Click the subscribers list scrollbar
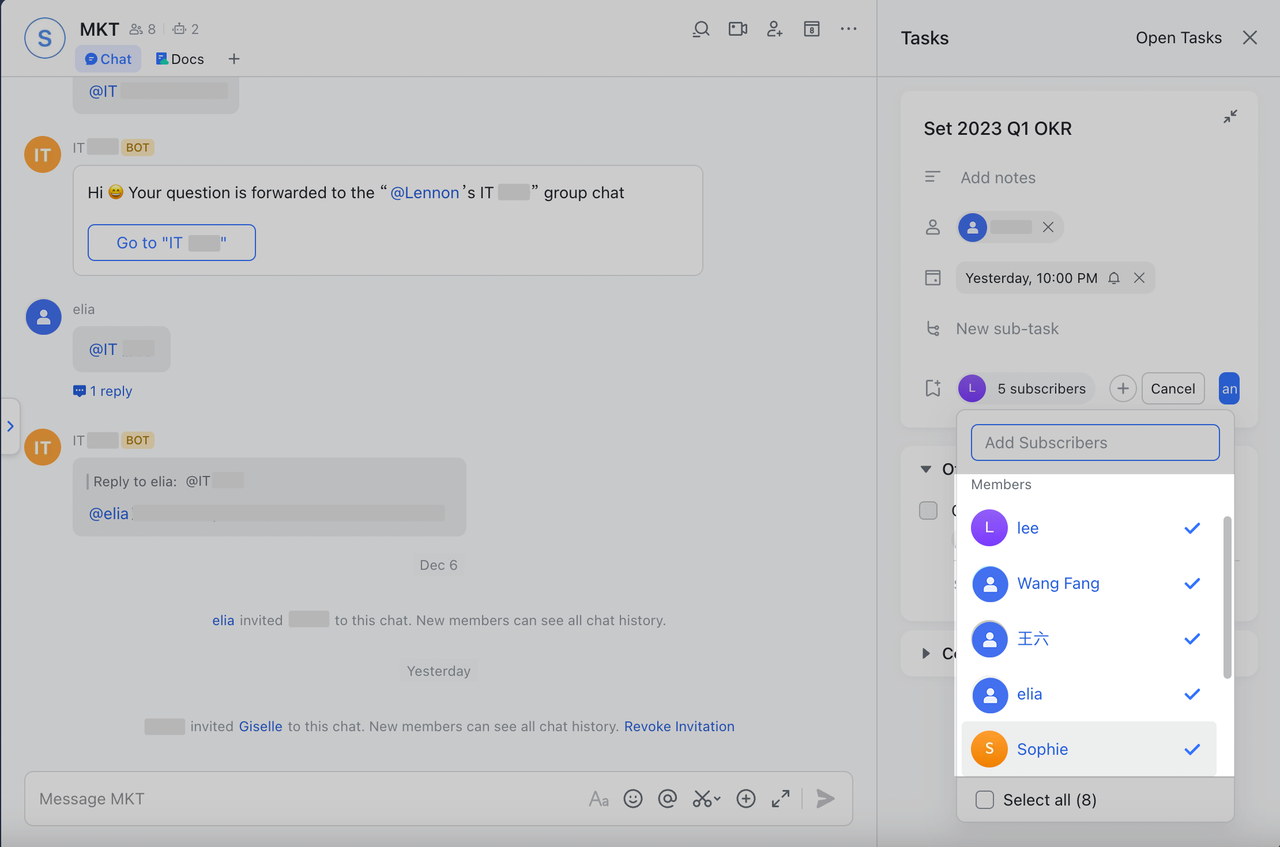Image resolution: width=1280 pixels, height=847 pixels. (x=1228, y=597)
